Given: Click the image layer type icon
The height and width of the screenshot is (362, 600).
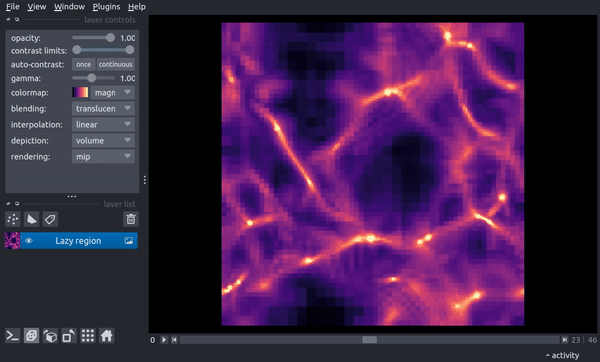Looking at the screenshot, I should (x=129, y=241).
